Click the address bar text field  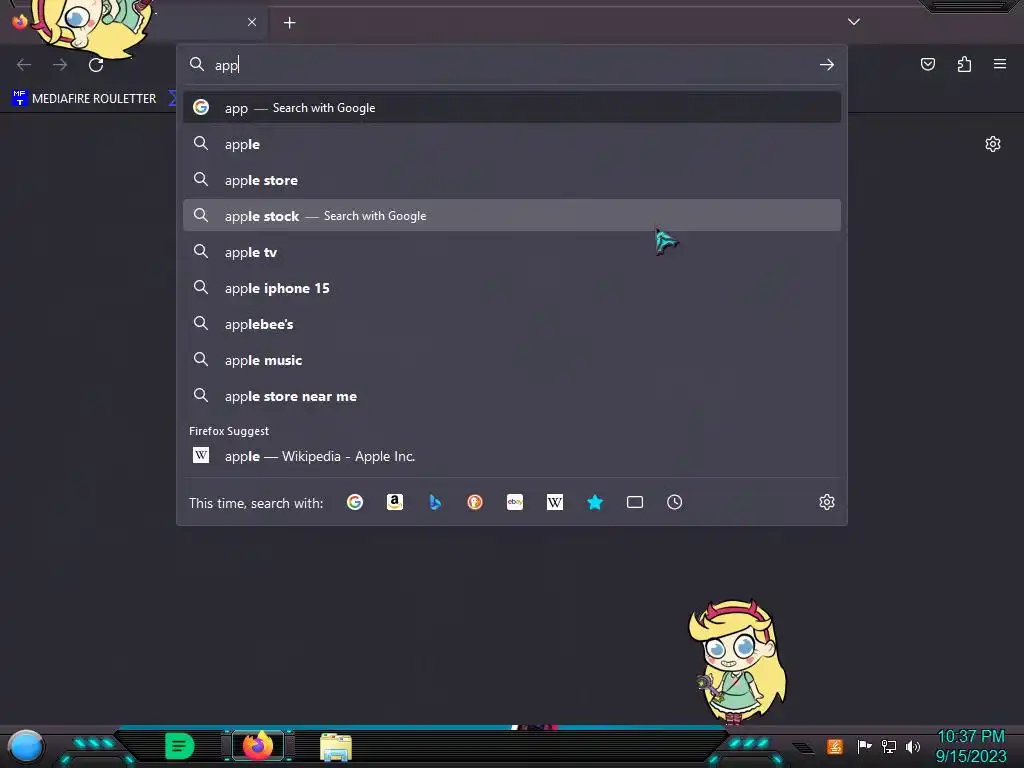point(513,65)
